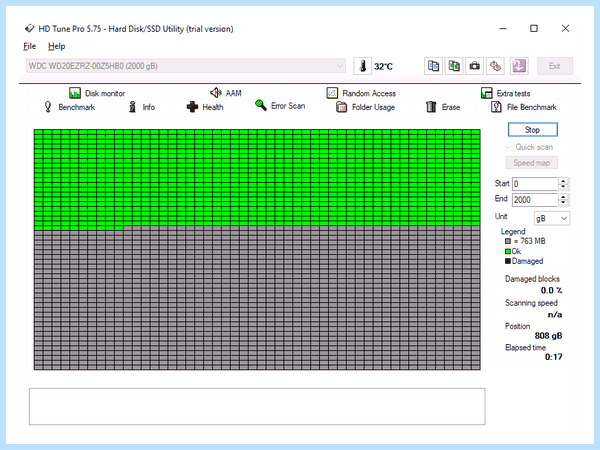Click the green Ok legend swatch
This screenshot has height=450, width=600.
coord(508,251)
